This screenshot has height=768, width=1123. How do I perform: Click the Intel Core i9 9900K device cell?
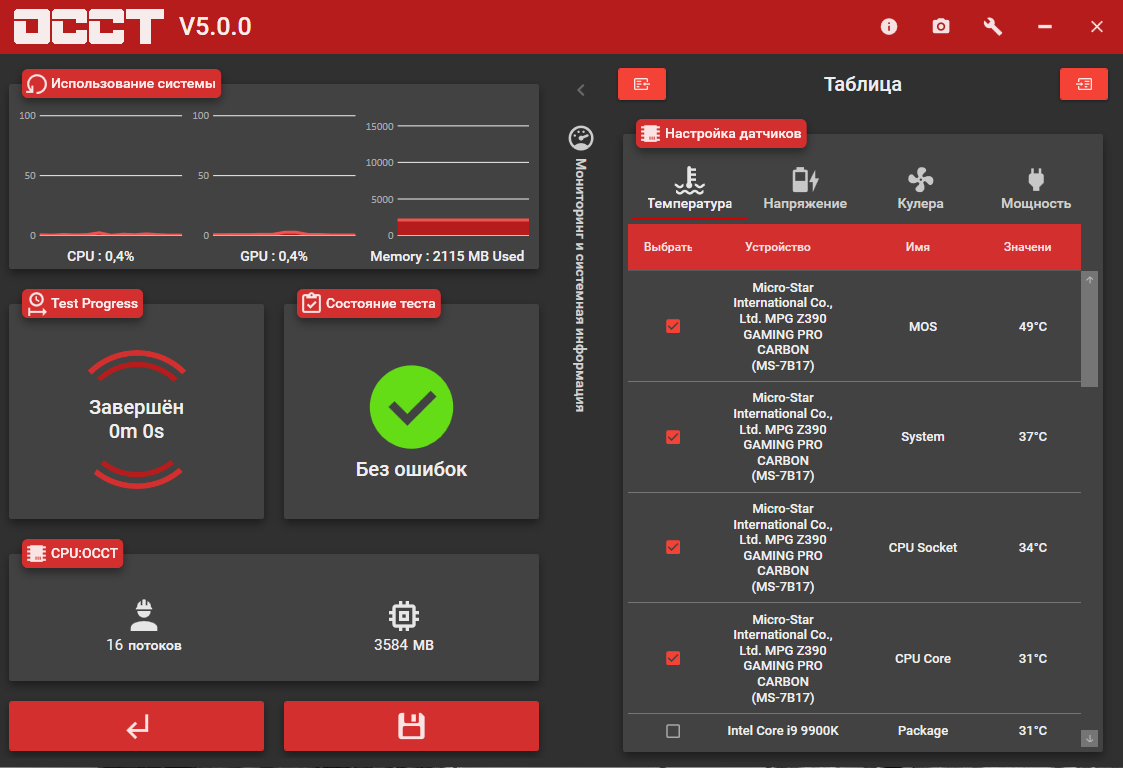pos(783,731)
